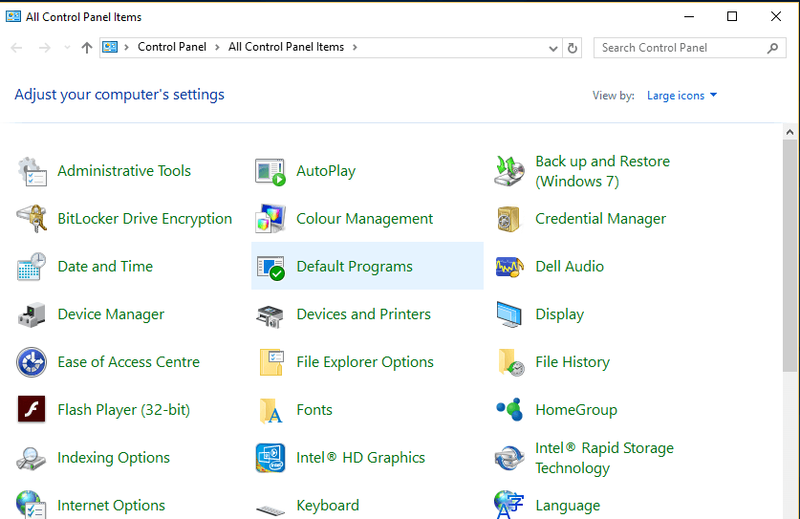This screenshot has height=519, width=800.
Task: Click the Default Programs icon
Action: tap(271, 267)
